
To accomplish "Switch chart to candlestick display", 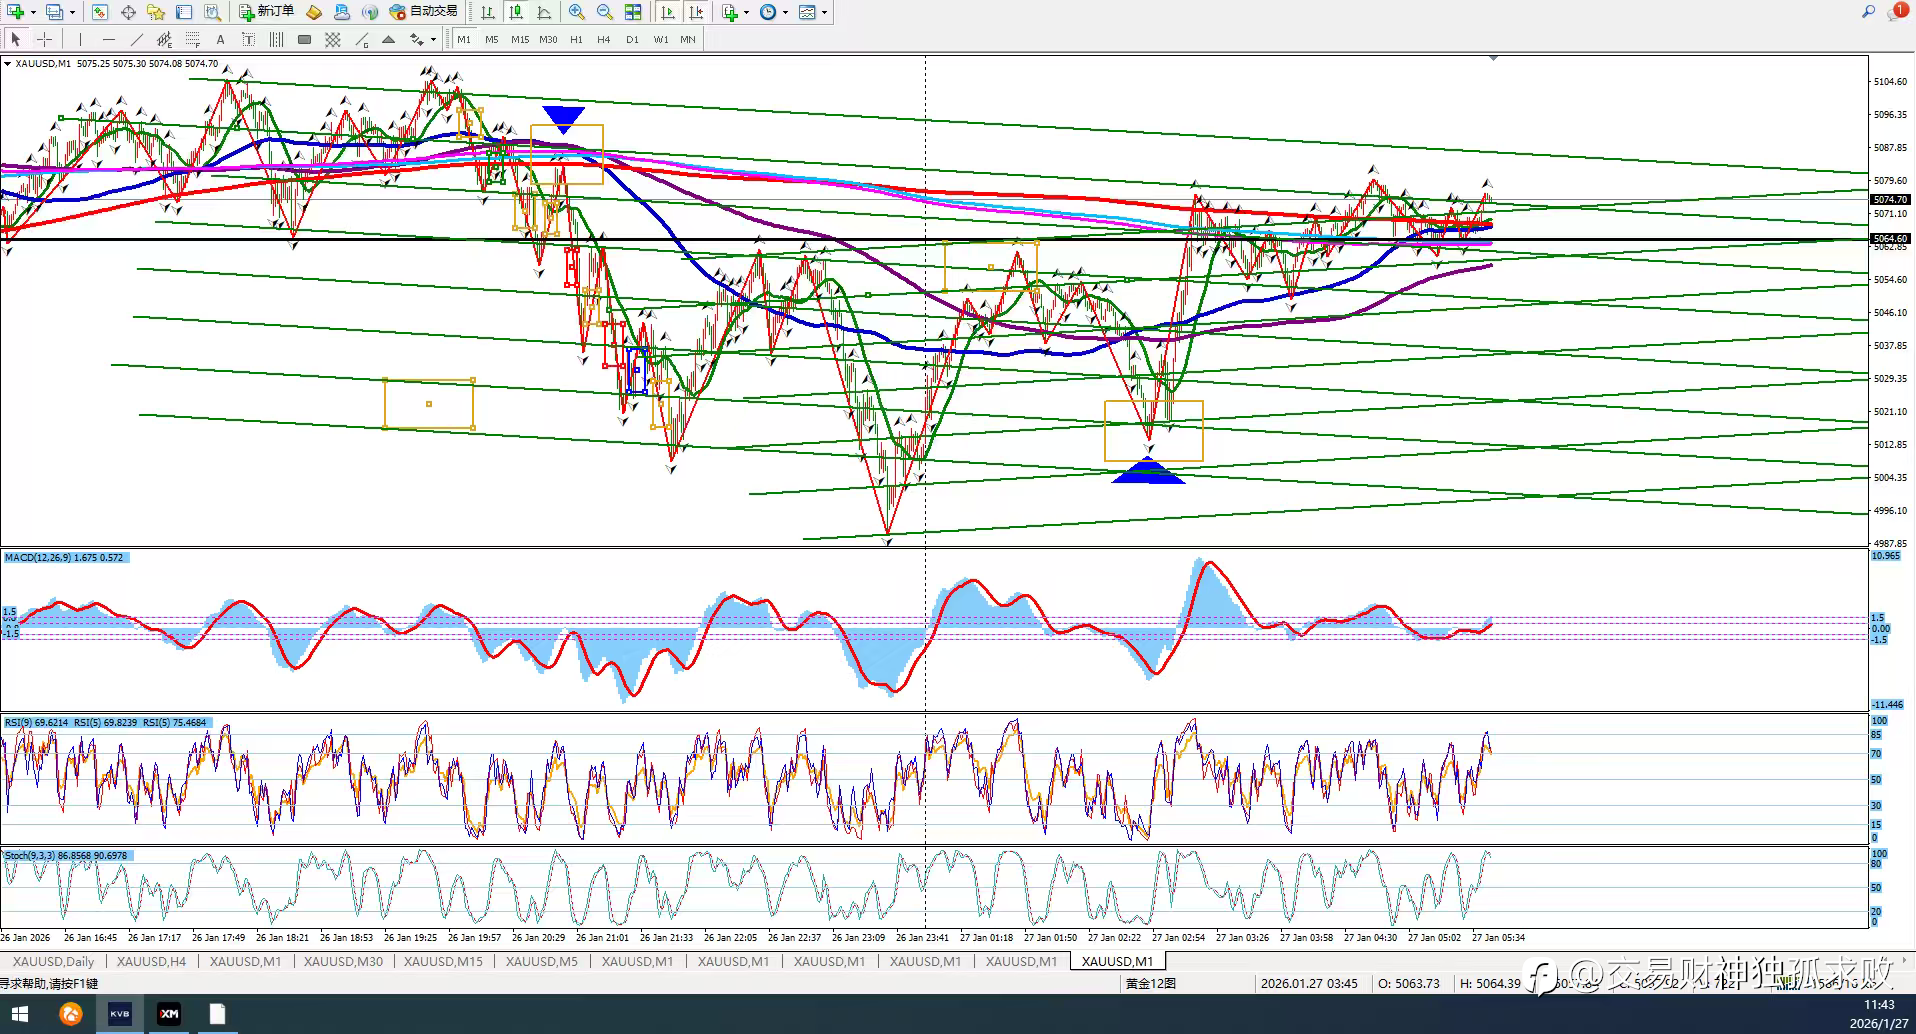I will click(516, 12).
